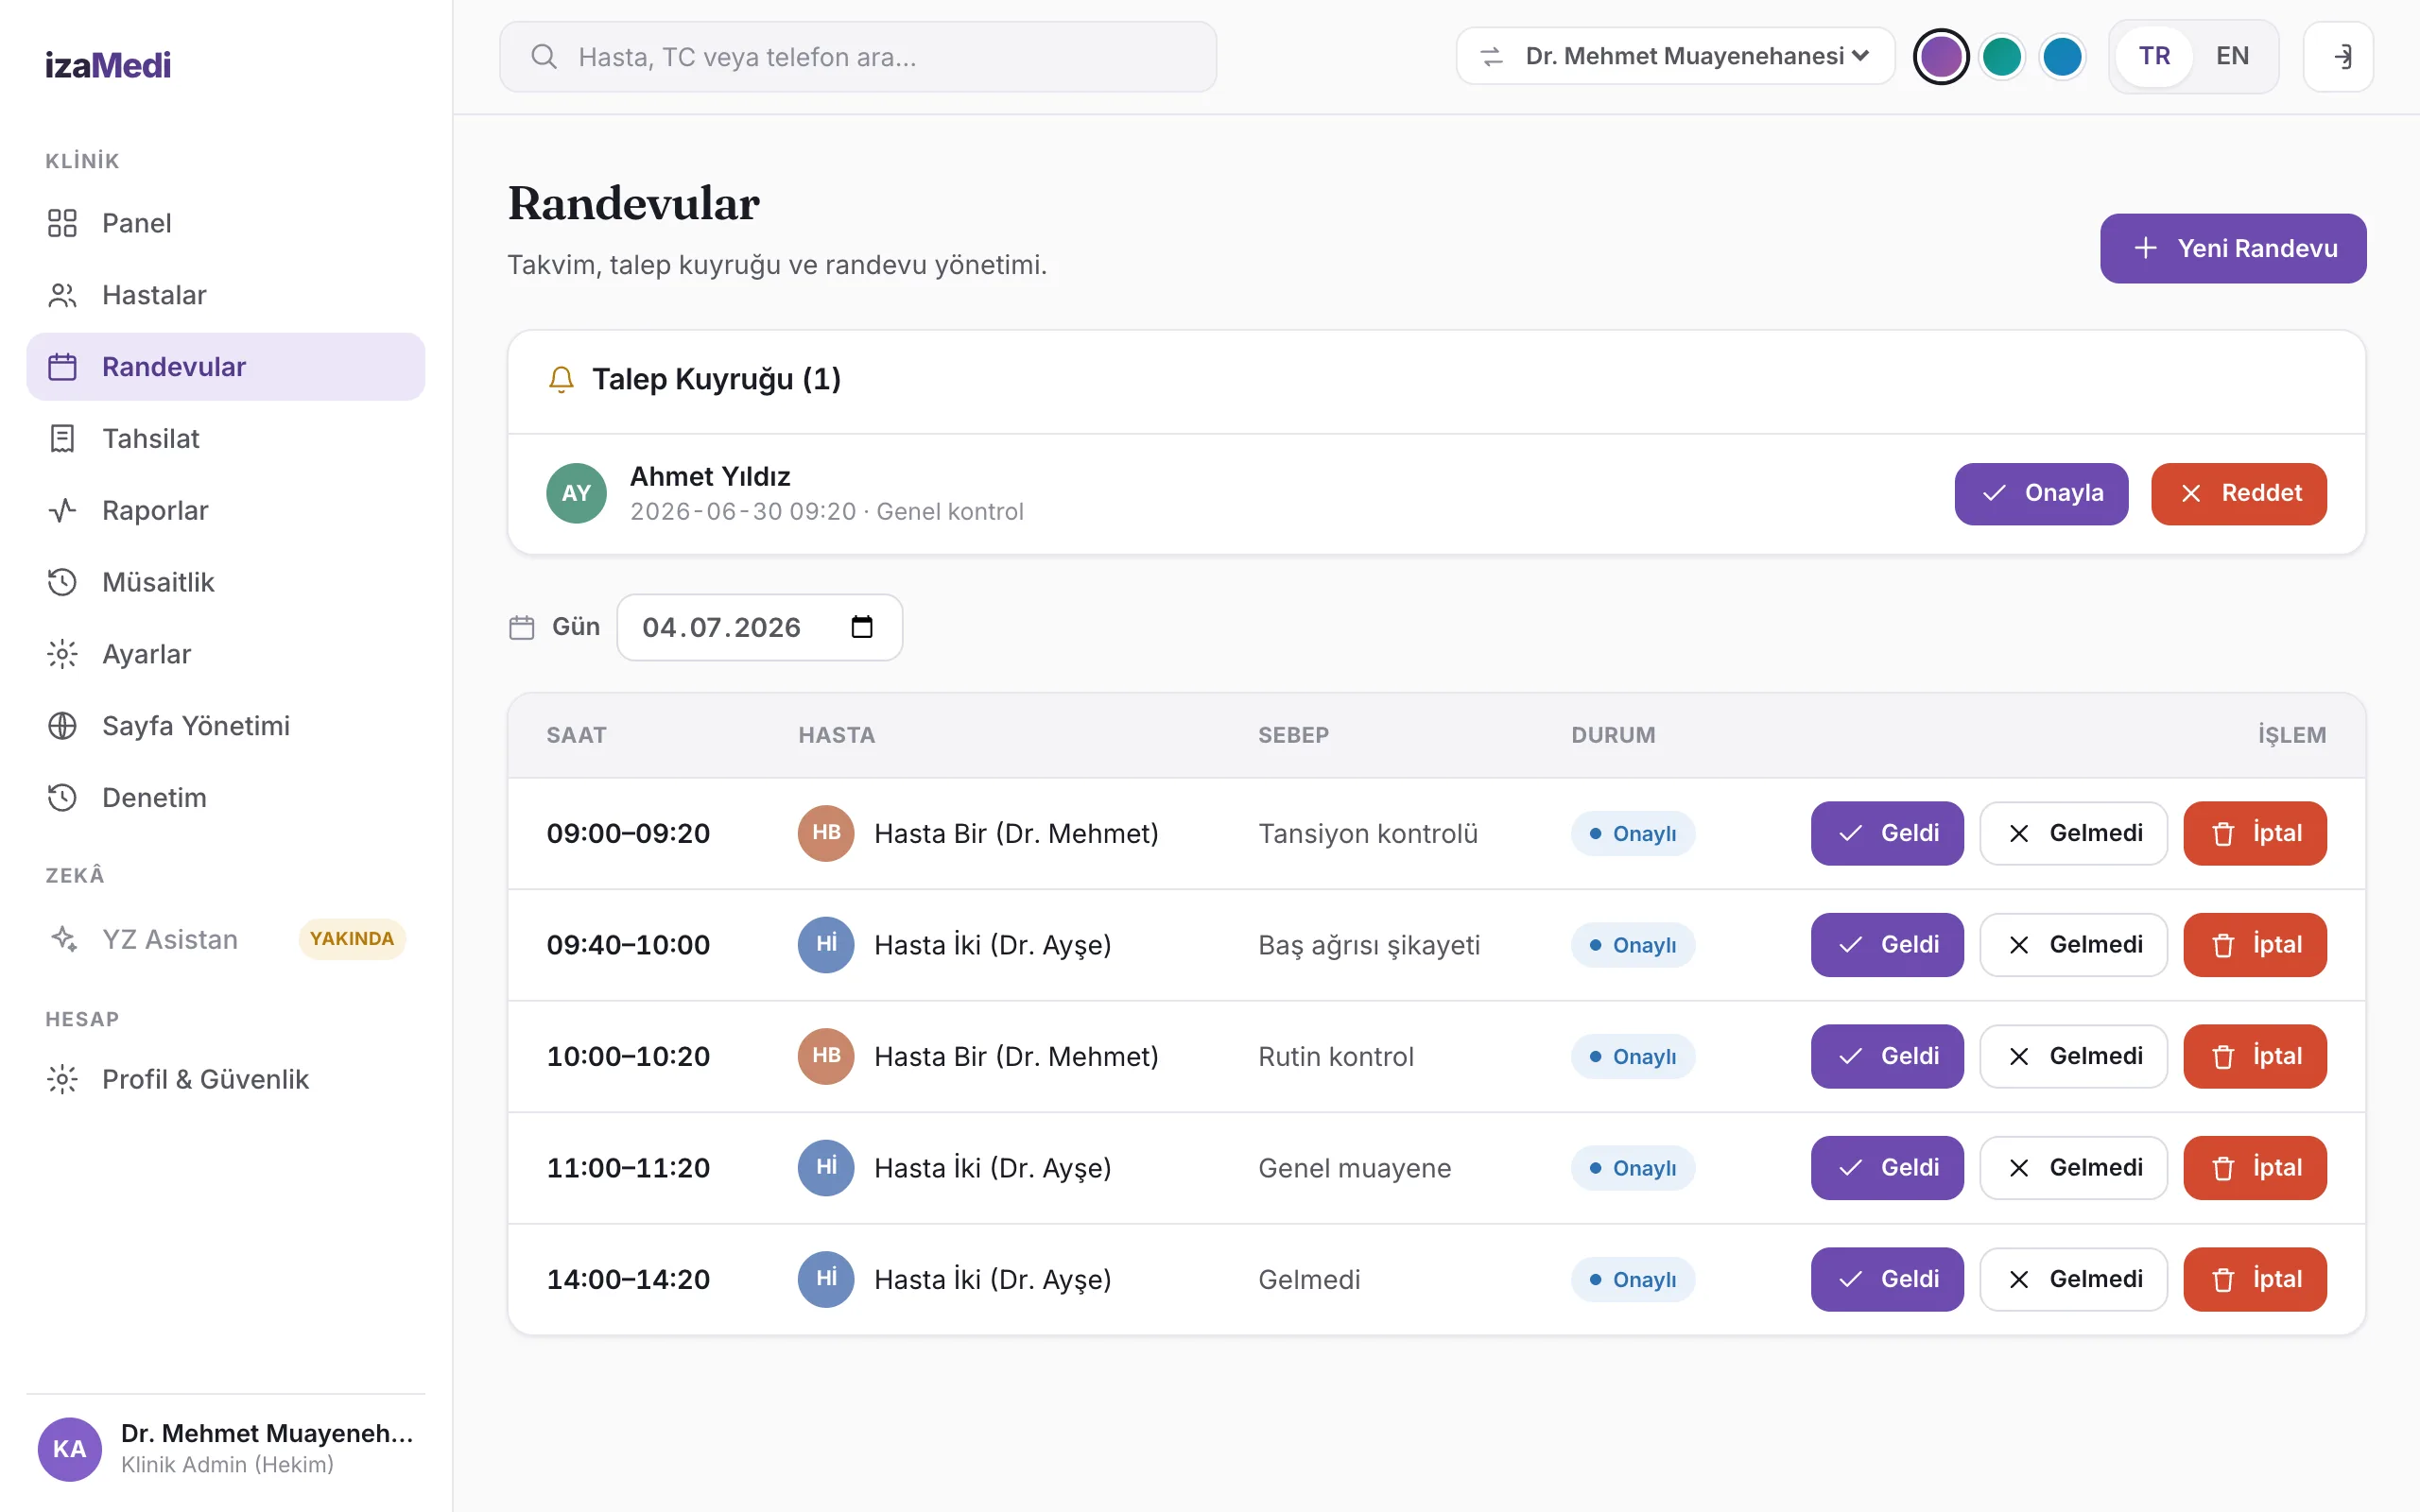The image size is (2420, 1512).
Task: Open the 04.07.2026 day date field
Action: click(759, 627)
